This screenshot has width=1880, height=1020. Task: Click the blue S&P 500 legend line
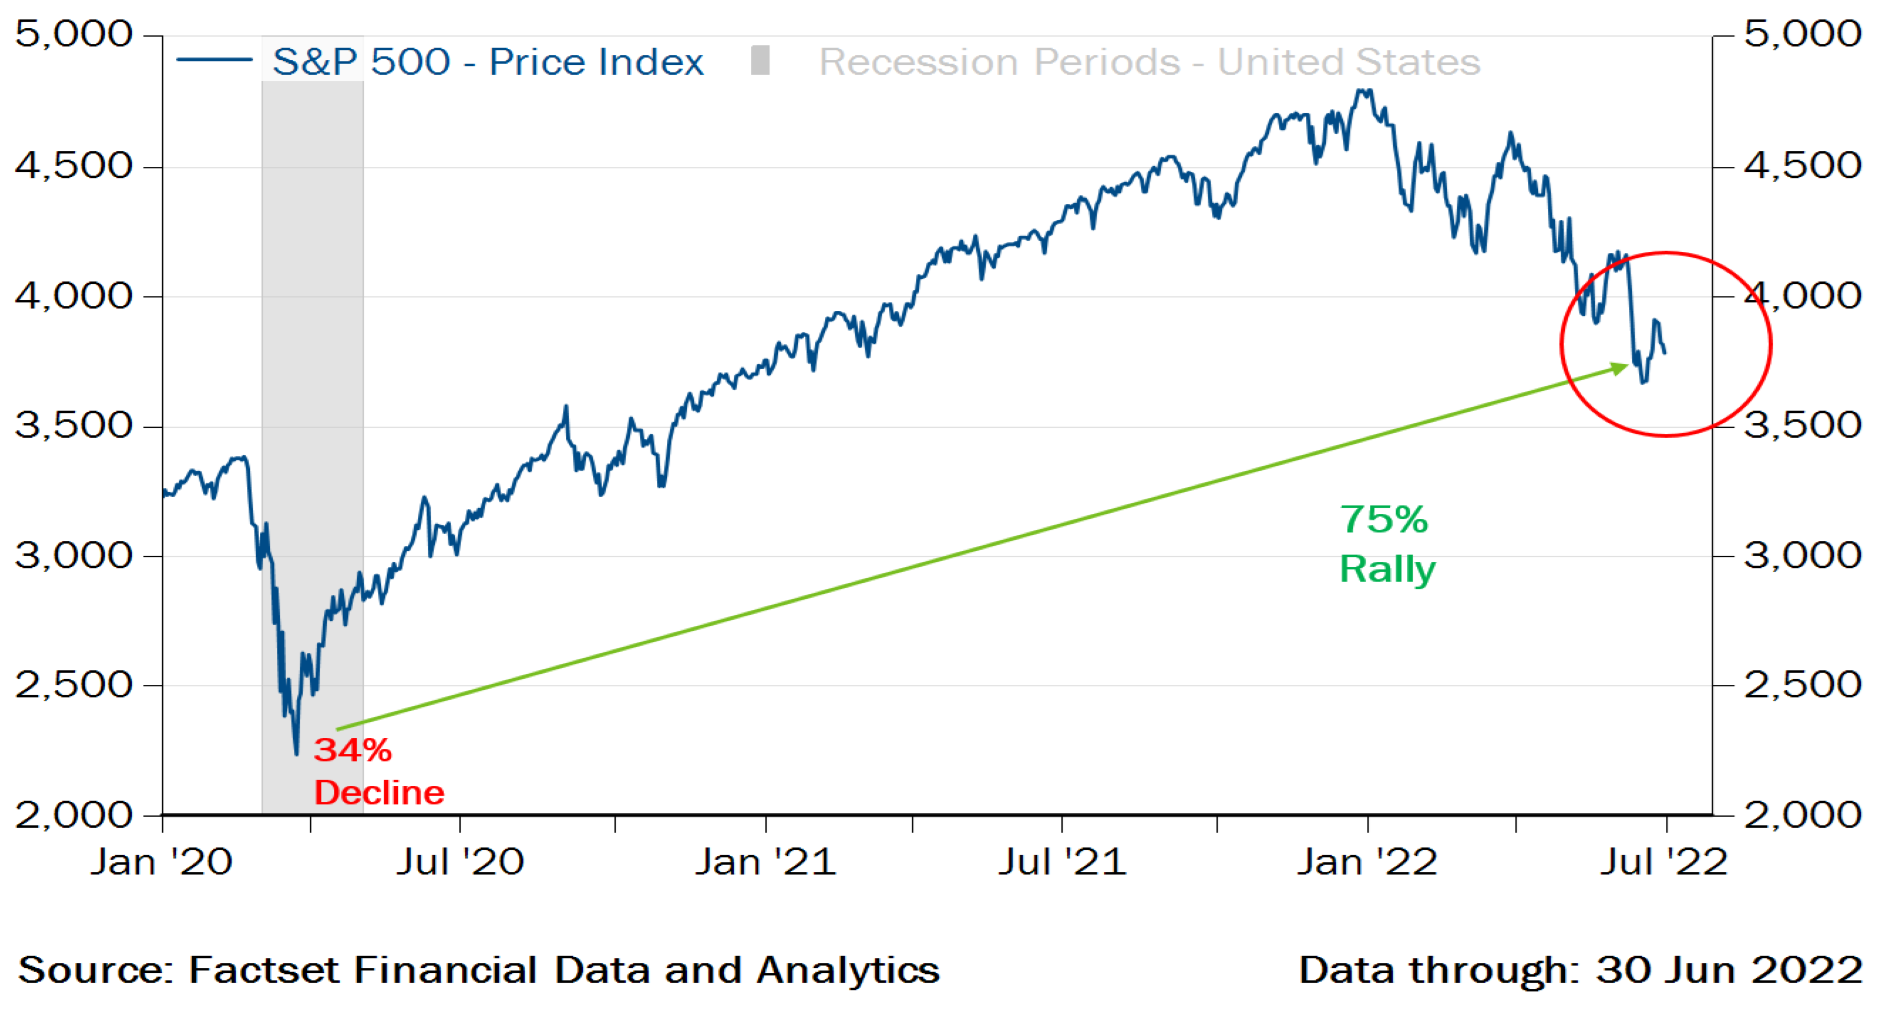point(213,61)
